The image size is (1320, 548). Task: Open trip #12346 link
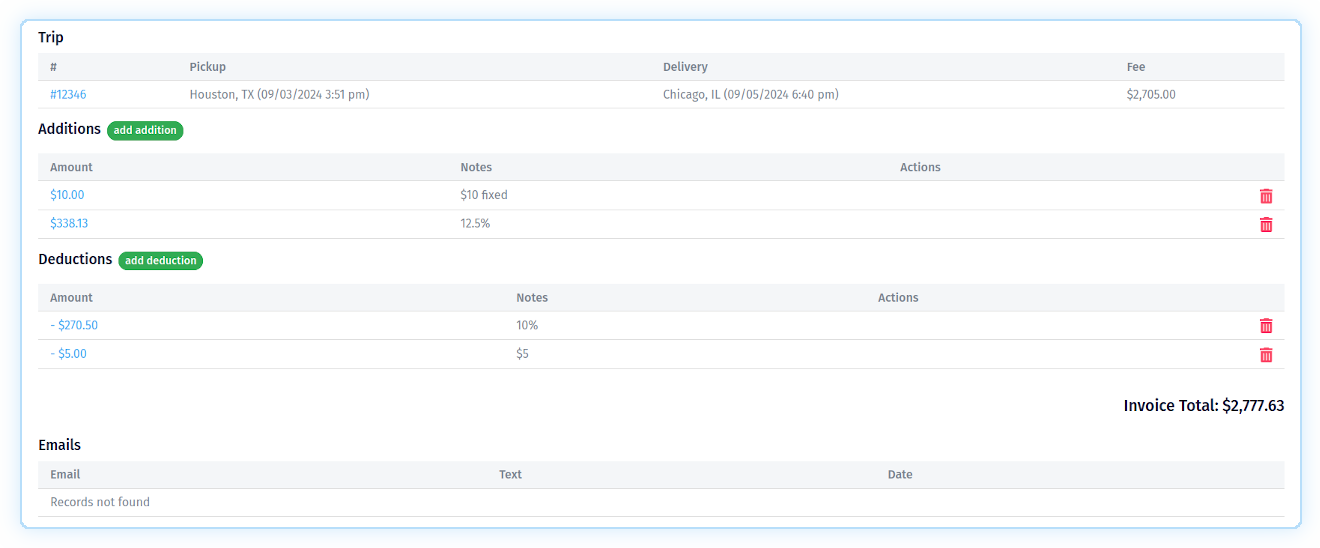[x=68, y=95]
